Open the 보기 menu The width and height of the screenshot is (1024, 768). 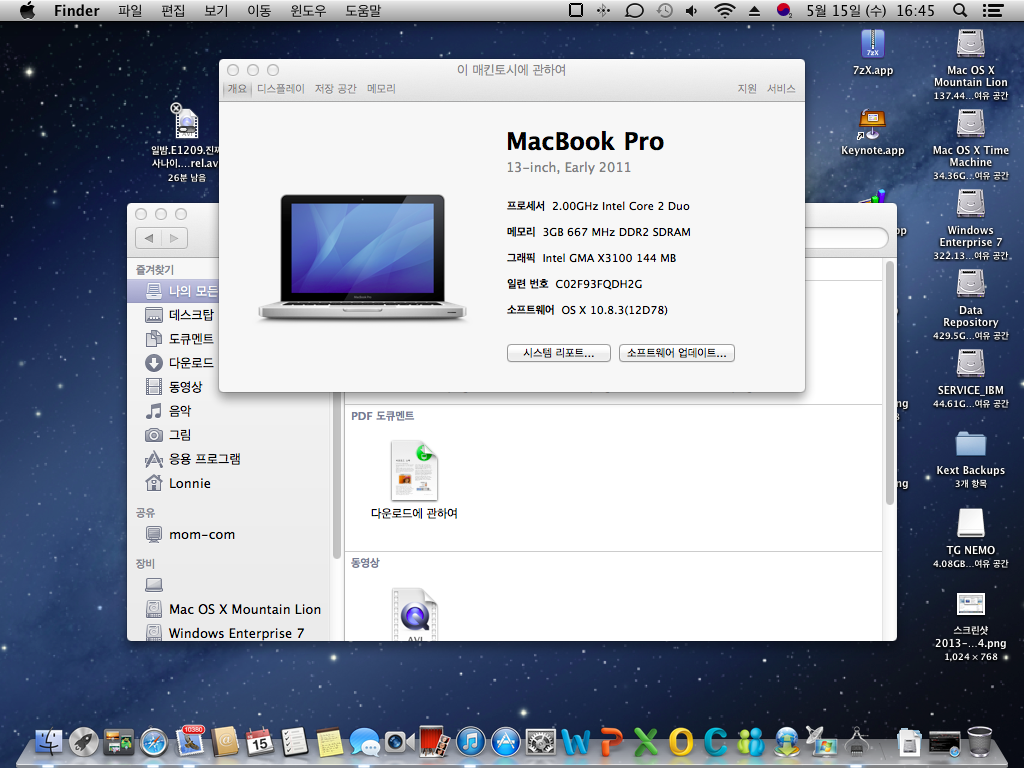216,10
